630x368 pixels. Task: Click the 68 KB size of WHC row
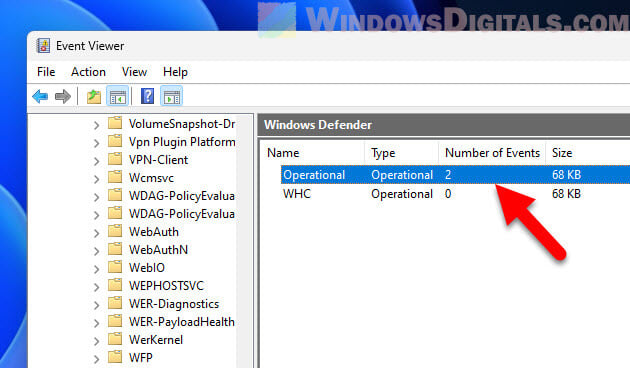tap(566, 194)
